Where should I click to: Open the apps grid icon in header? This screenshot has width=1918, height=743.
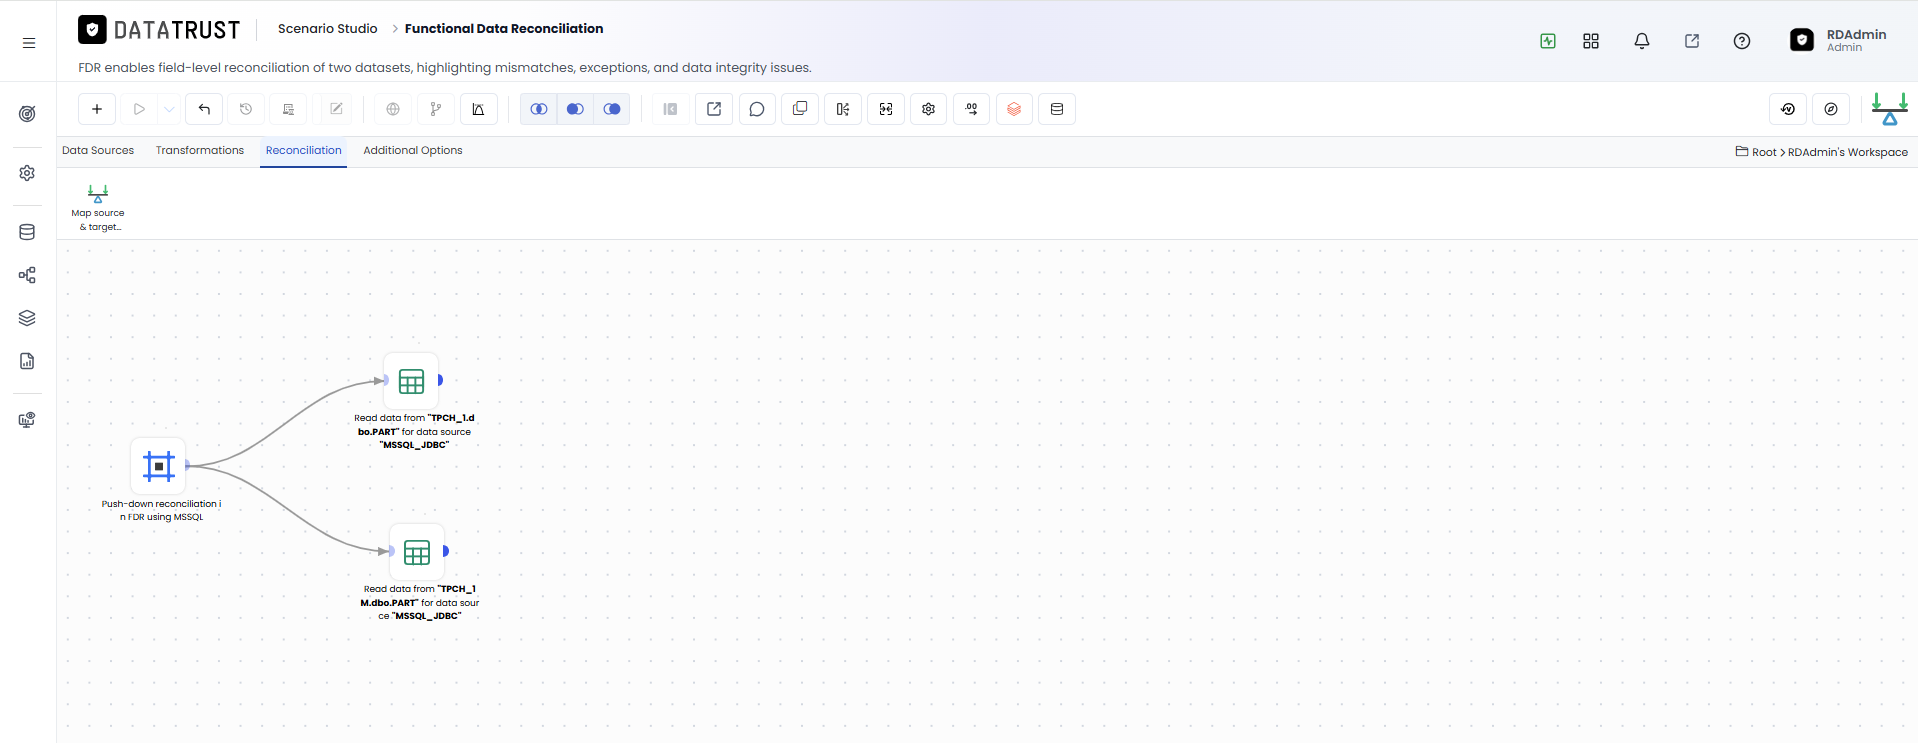coord(1591,41)
